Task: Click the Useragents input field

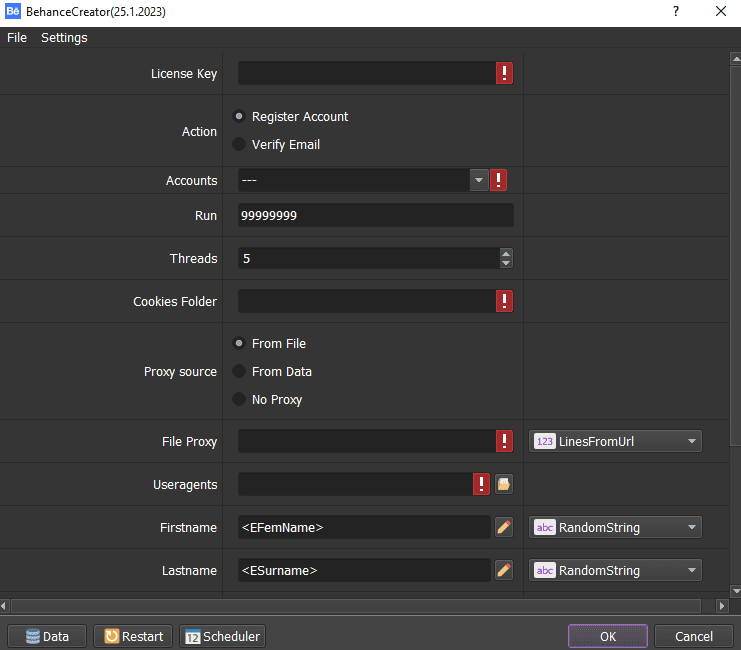Action: click(355, 484)
